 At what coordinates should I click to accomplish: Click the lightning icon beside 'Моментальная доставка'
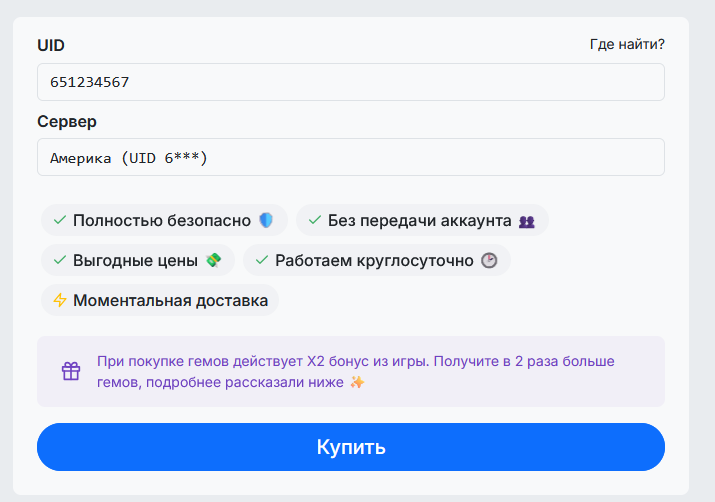[60, 300]
